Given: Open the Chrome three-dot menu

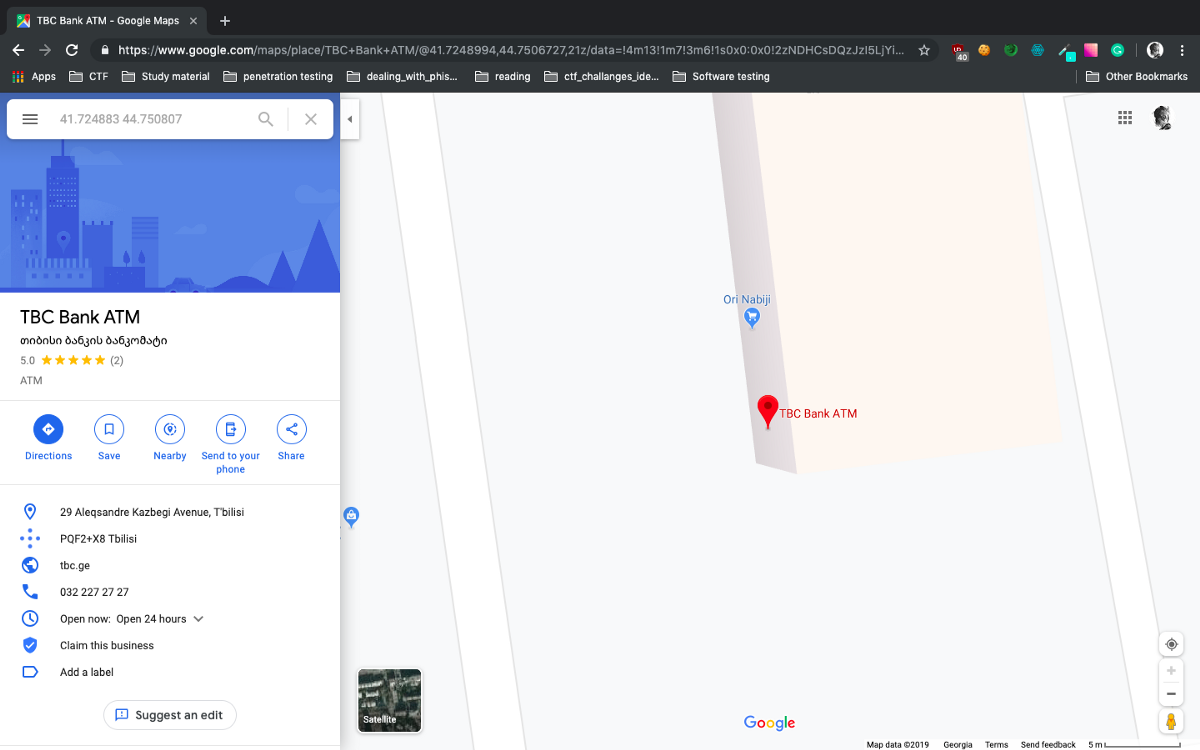Looking at the screenshot, I should click(1182, 50).
